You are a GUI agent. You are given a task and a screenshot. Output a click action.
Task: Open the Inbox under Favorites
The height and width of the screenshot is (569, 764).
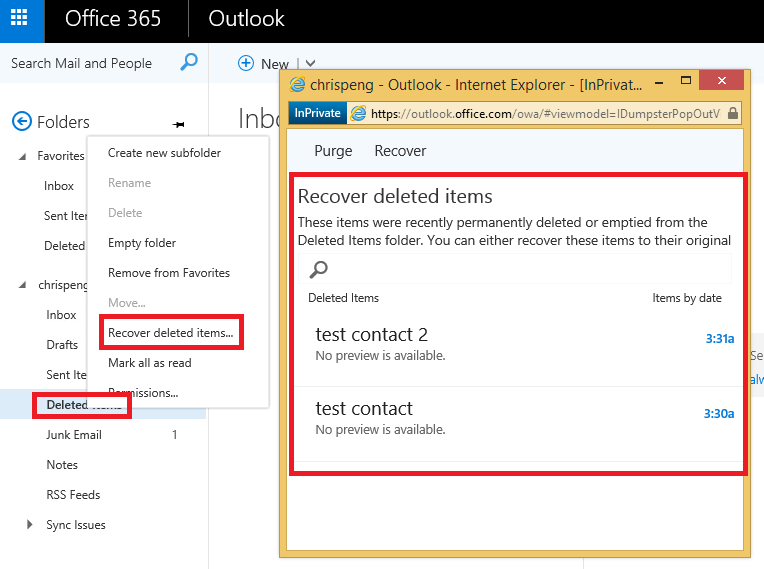click(x=58, y=186)
